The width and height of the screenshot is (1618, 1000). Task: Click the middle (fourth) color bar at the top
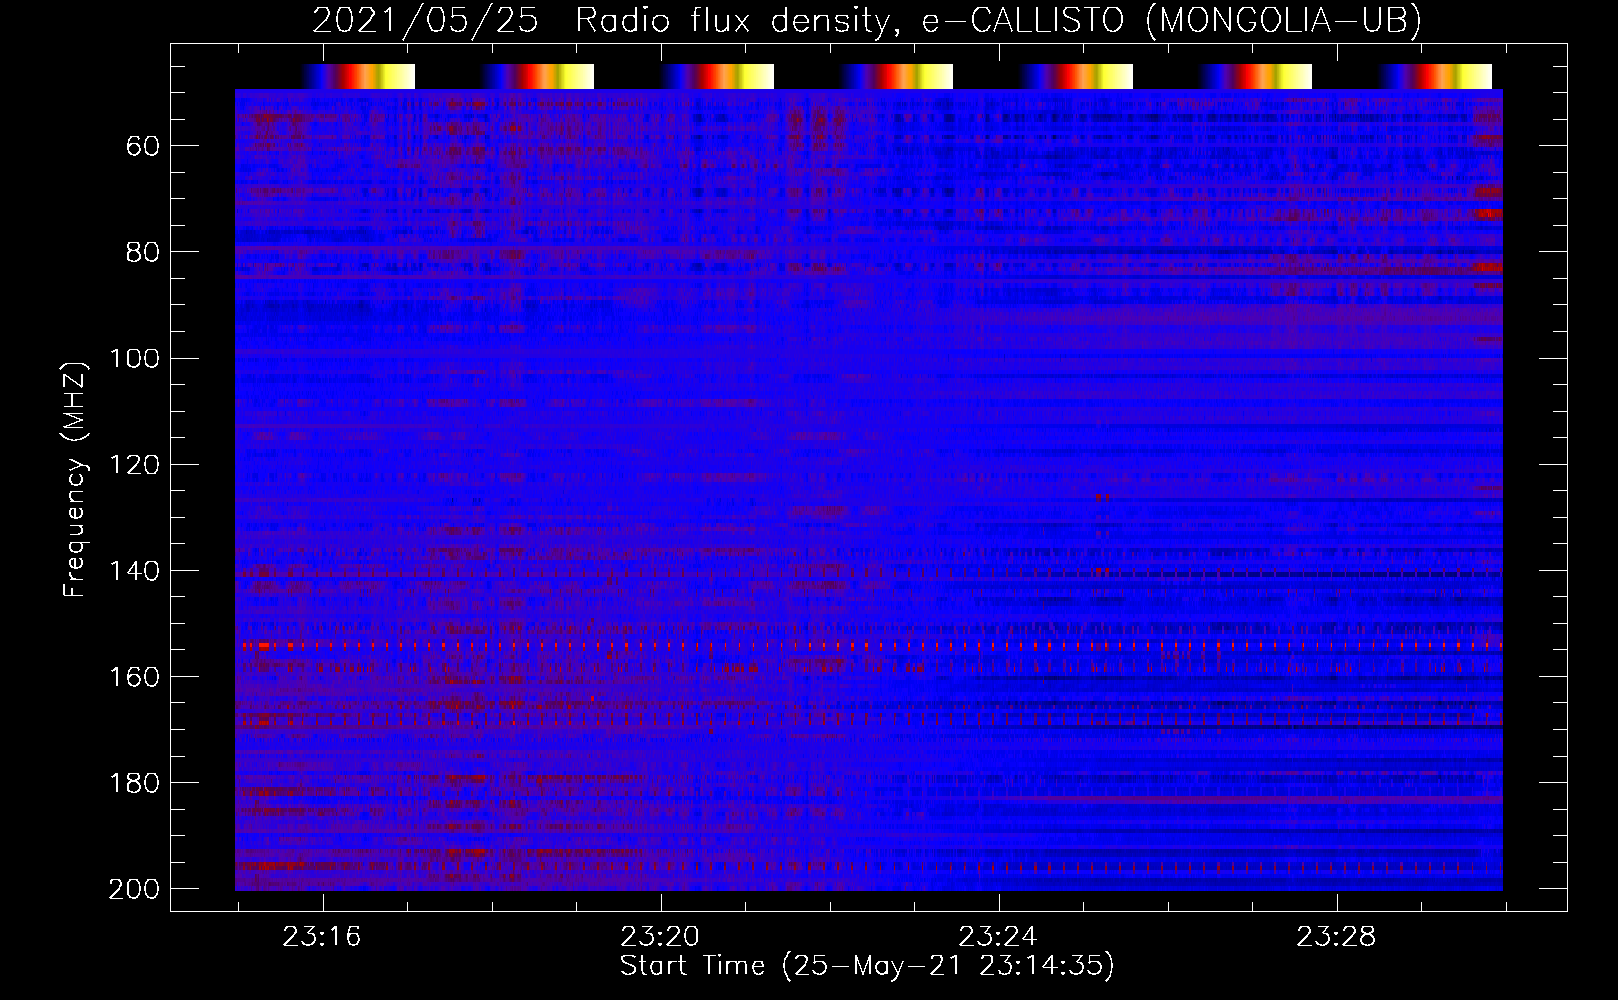coord(897,76)
